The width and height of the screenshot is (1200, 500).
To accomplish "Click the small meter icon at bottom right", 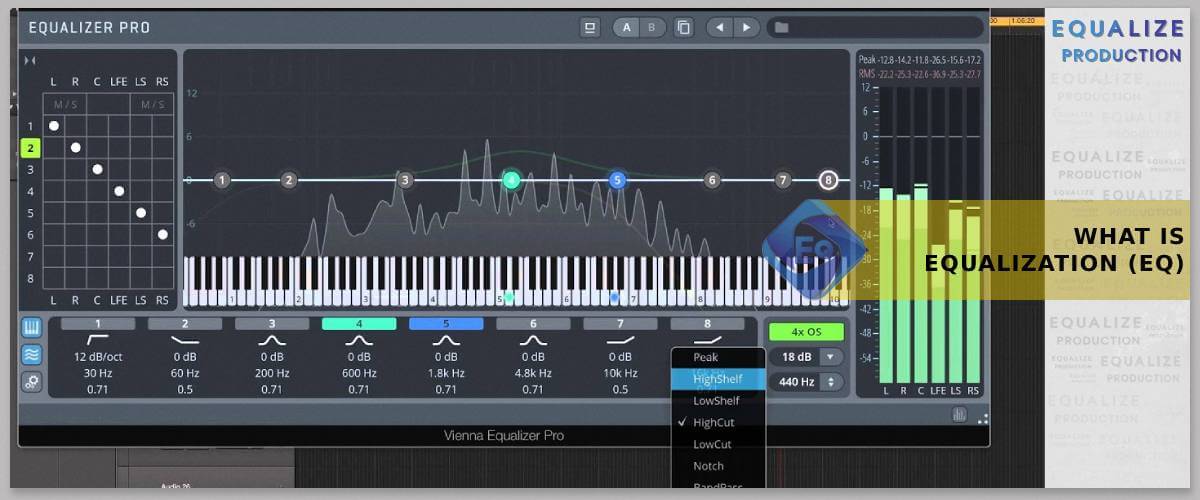I will (959, 415).
